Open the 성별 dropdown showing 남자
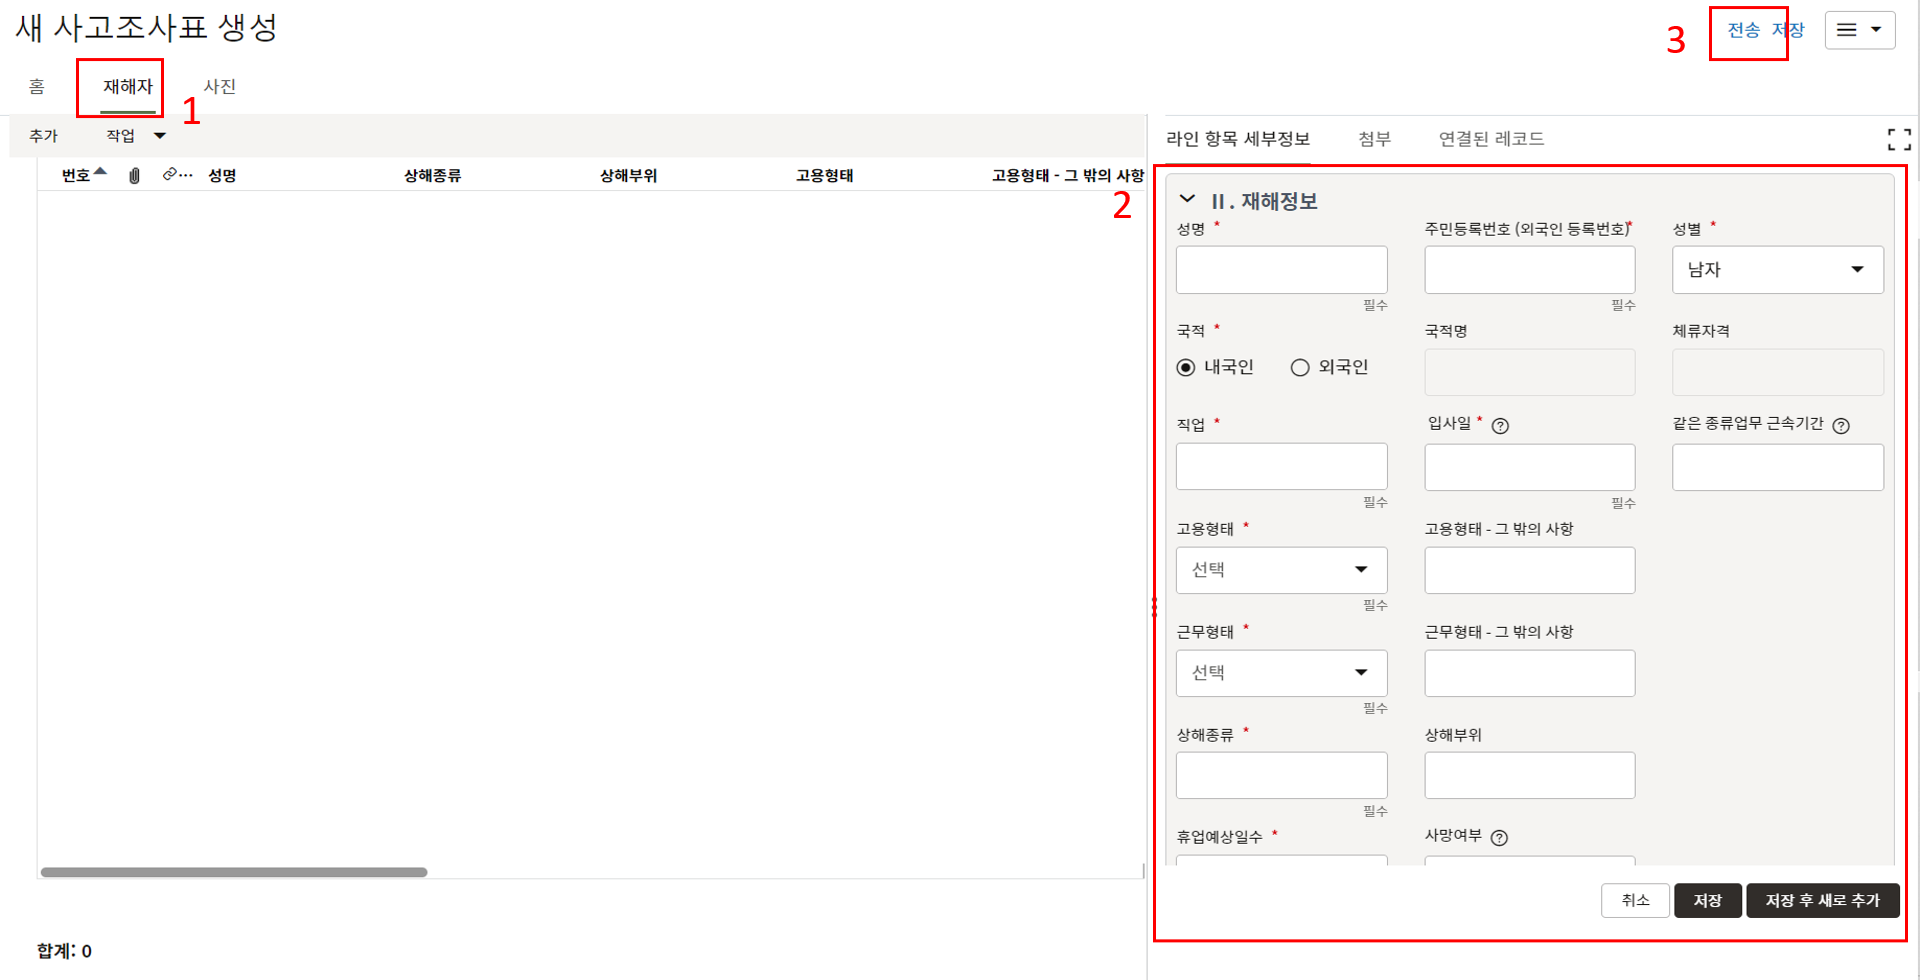Viewport: 1920px width, 980px height. pos(1777,270)
